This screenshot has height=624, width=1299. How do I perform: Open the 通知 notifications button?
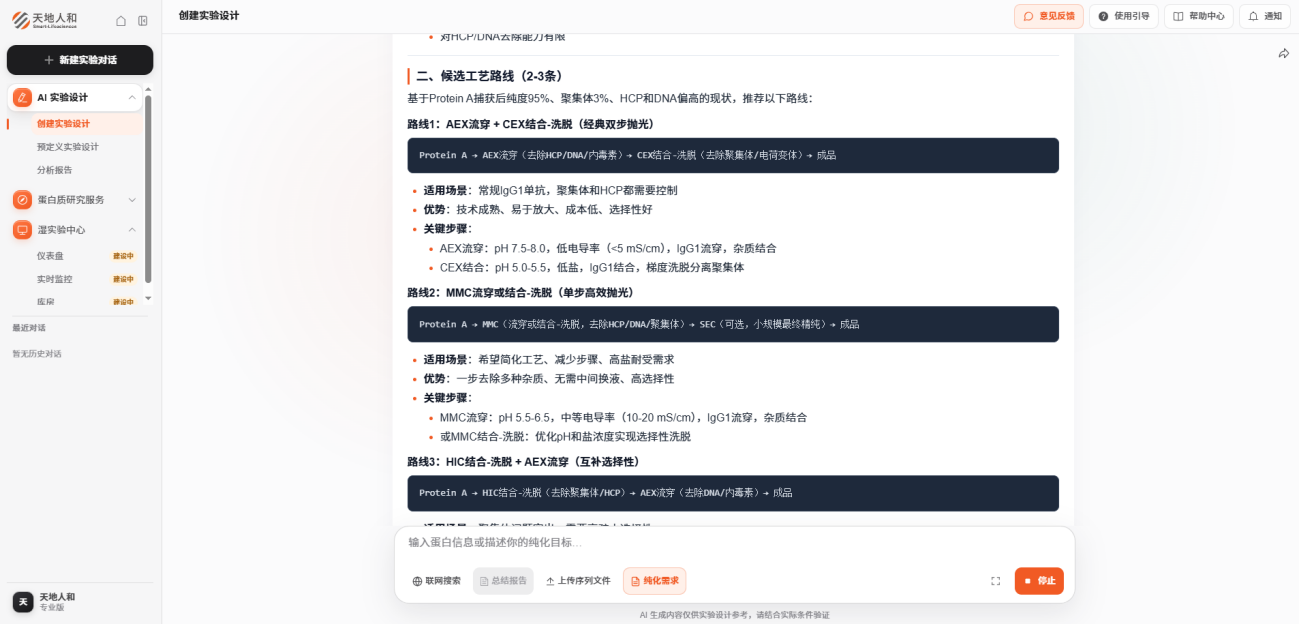1265,16
